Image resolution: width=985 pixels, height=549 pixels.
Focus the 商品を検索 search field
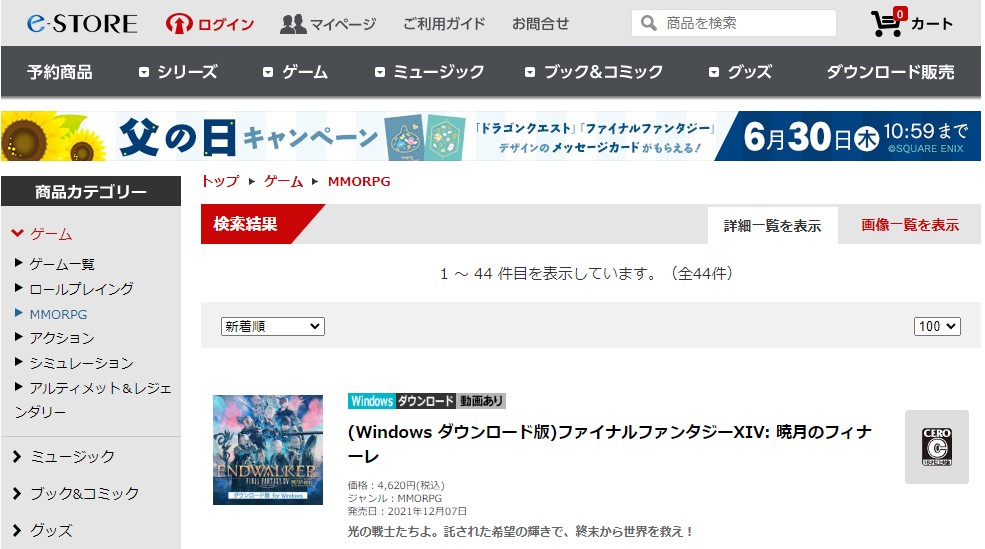click(x=734, y=23)
